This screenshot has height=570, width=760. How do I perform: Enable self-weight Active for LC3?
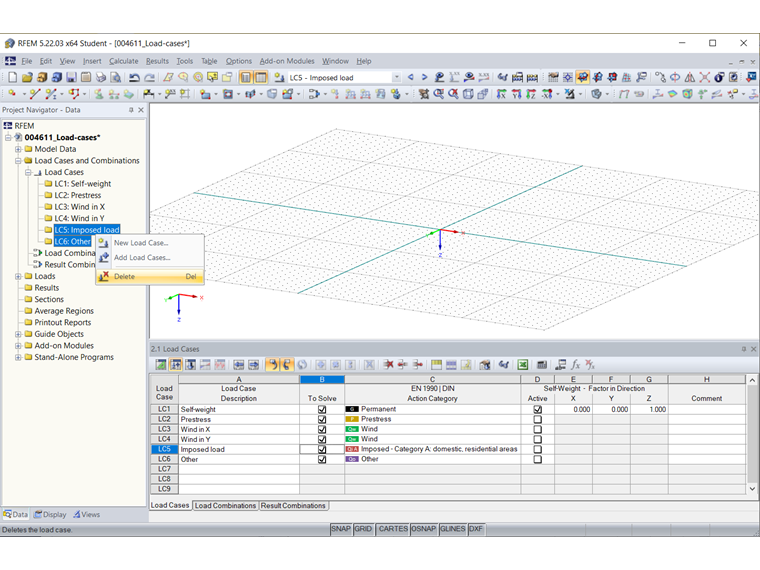click(x=538, y=429)
